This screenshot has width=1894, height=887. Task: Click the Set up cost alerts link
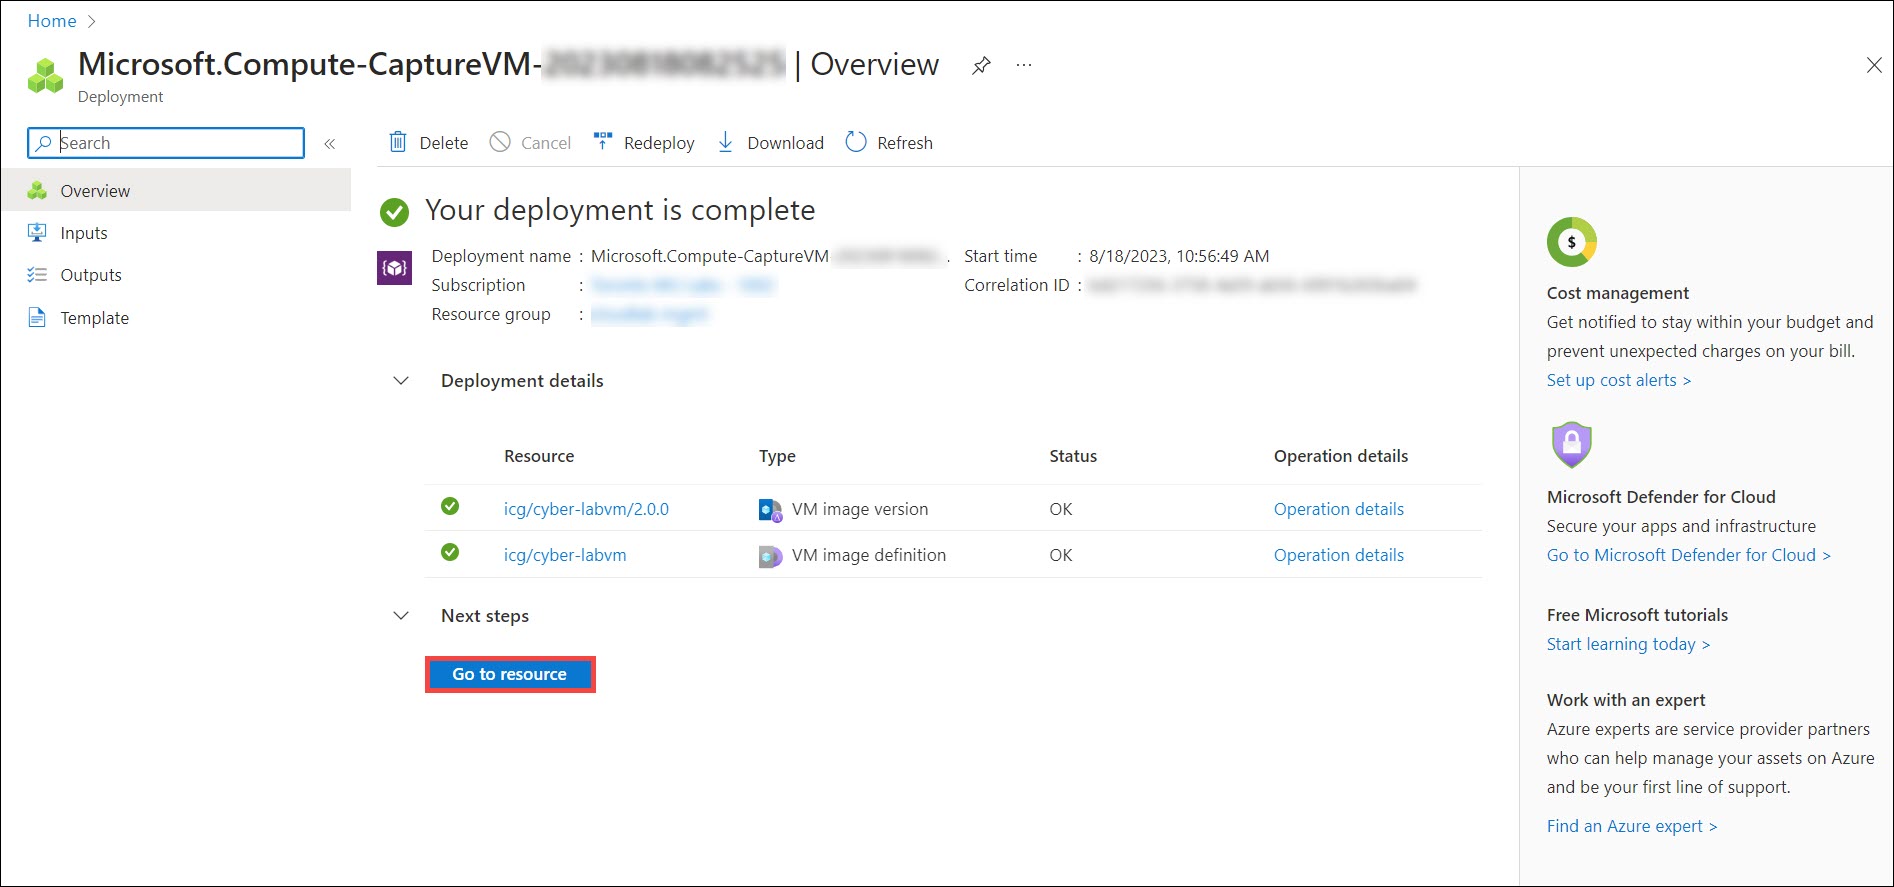pos(1619,380)
